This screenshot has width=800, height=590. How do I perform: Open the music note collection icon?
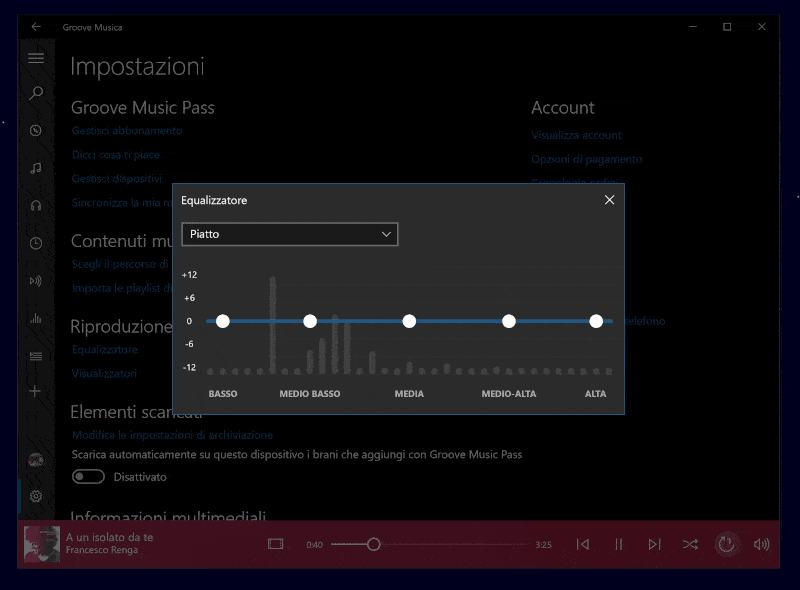click(x=36, y=168)
